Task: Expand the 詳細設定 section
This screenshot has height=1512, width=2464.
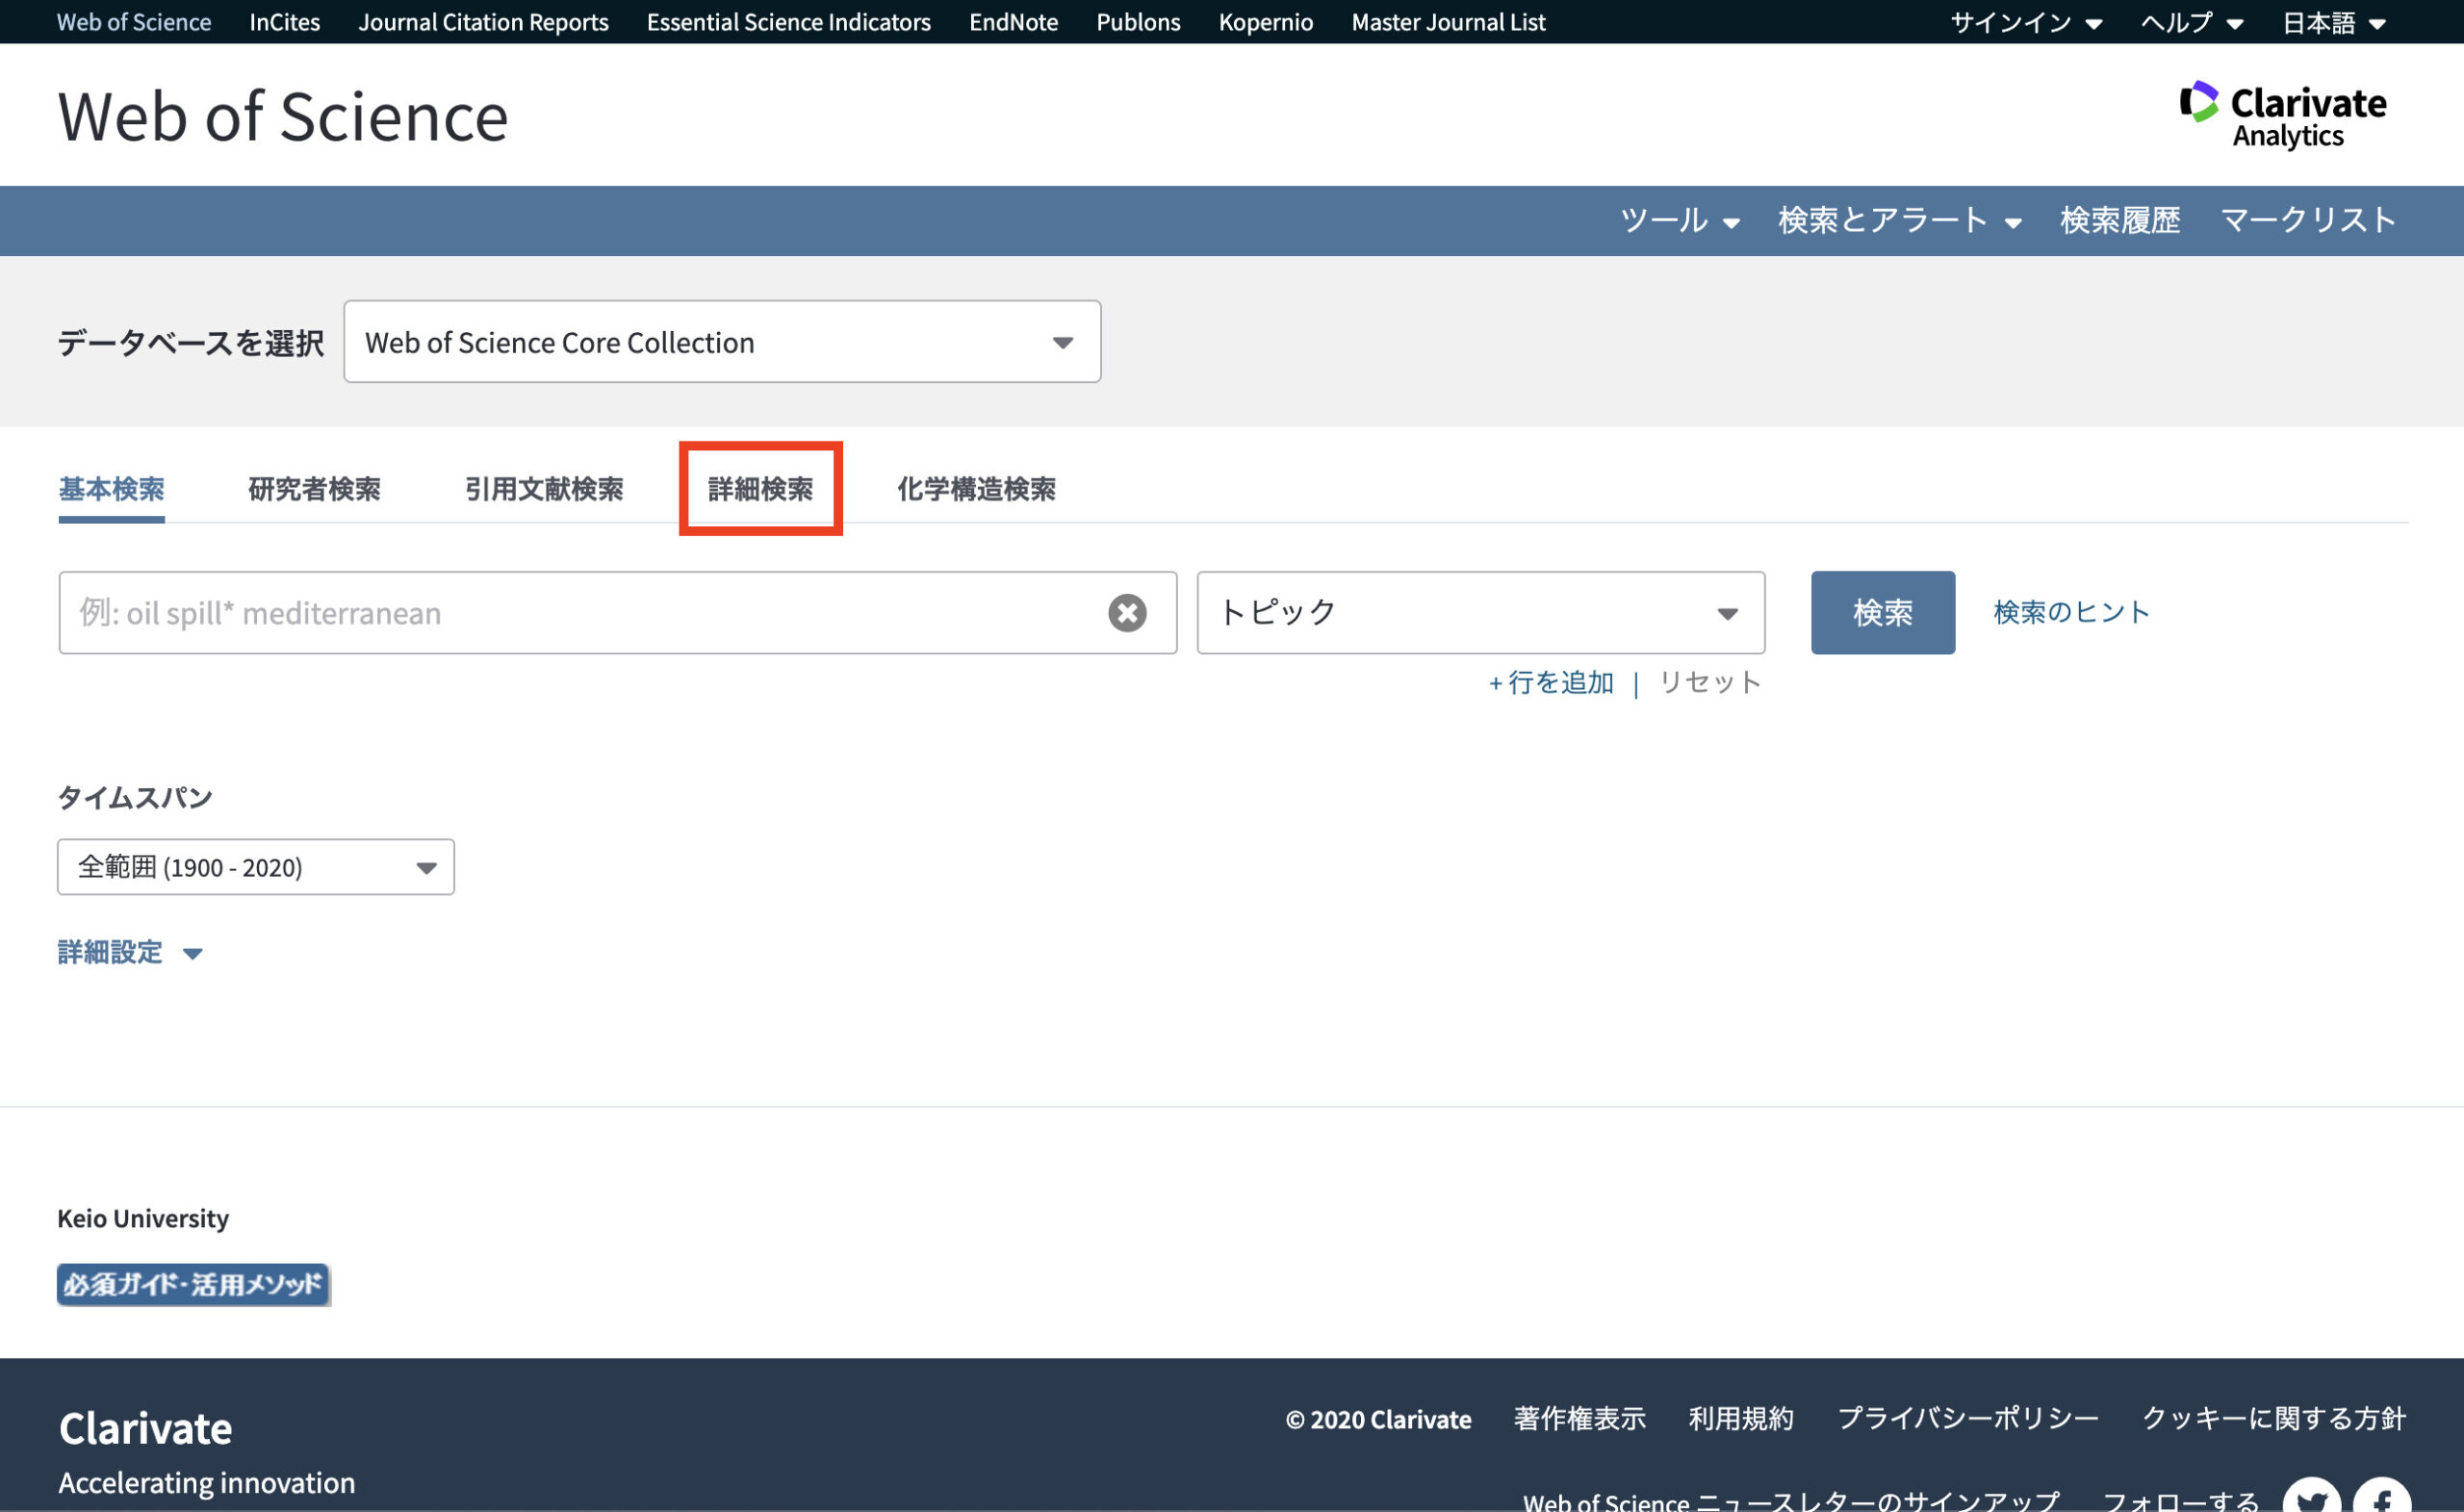Action: tap(130, 952)
